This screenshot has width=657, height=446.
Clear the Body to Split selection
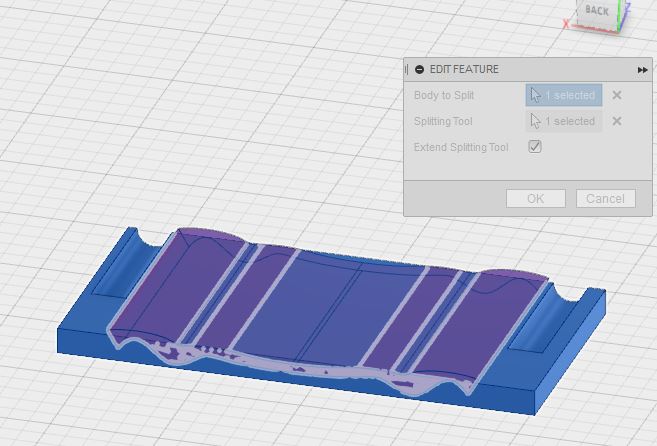click(x=616, y=95)
